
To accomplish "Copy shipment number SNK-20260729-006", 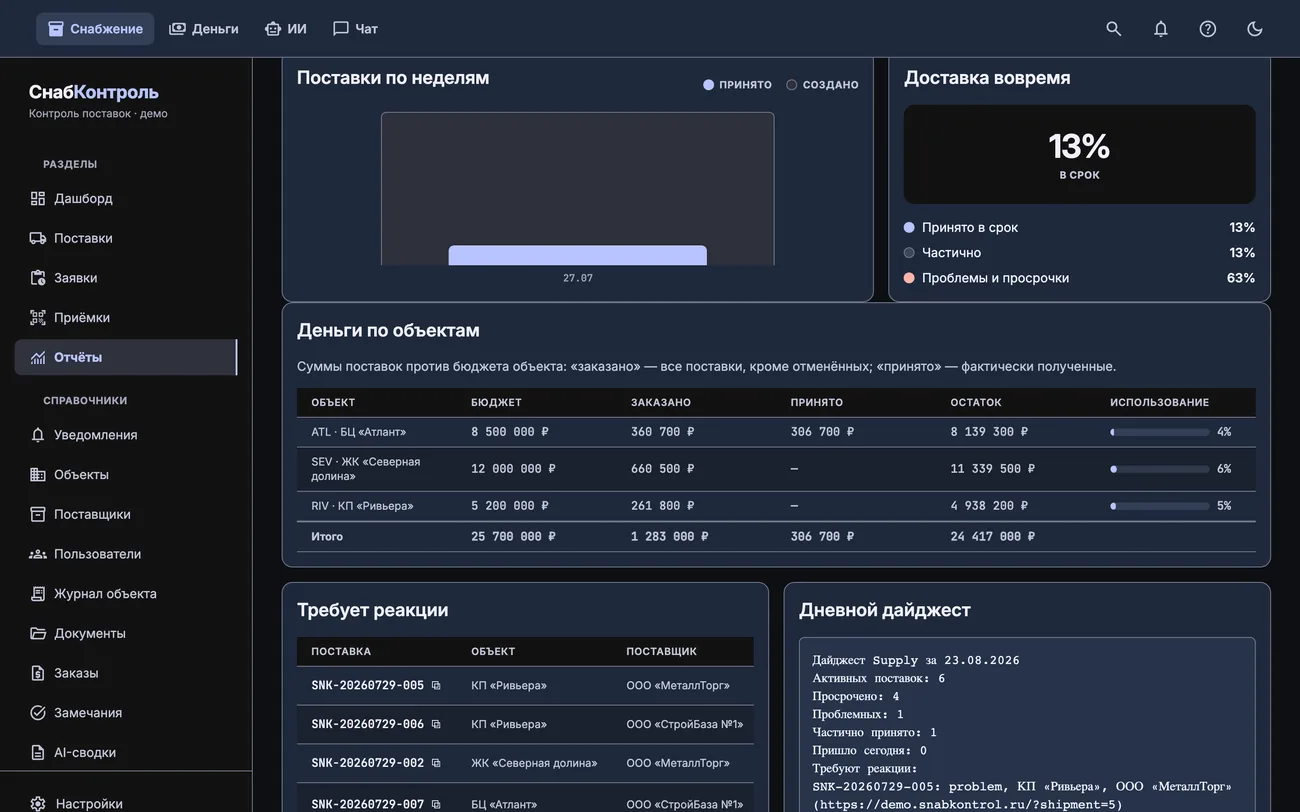I will 436,724.
